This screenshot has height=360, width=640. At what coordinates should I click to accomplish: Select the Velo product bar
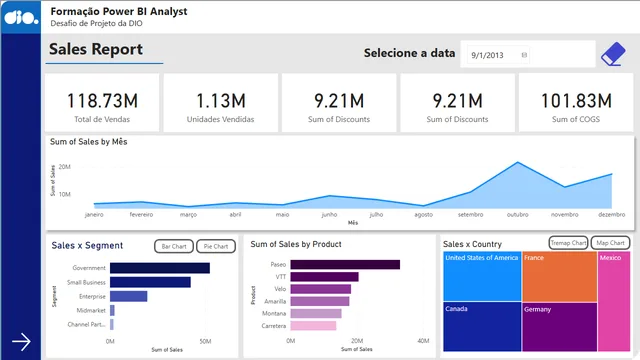(x=320, y=289)
